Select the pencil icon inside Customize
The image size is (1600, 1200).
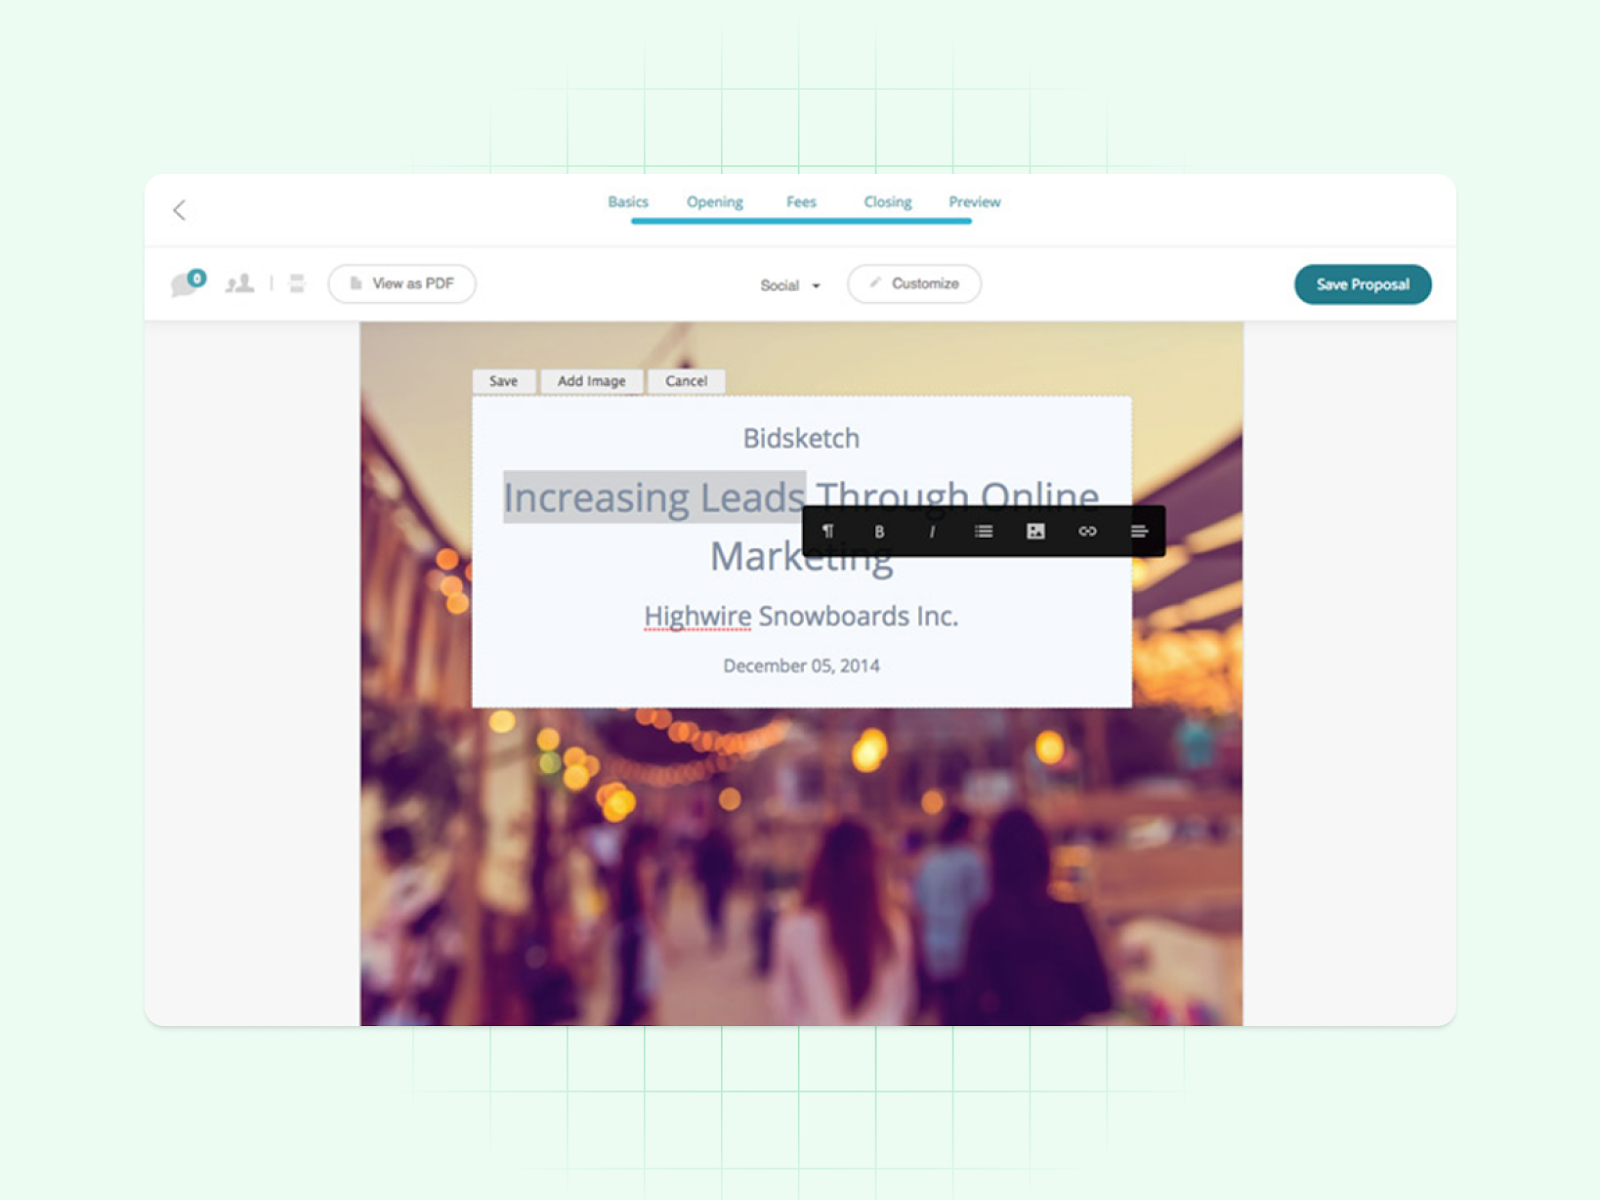[874, 283]
